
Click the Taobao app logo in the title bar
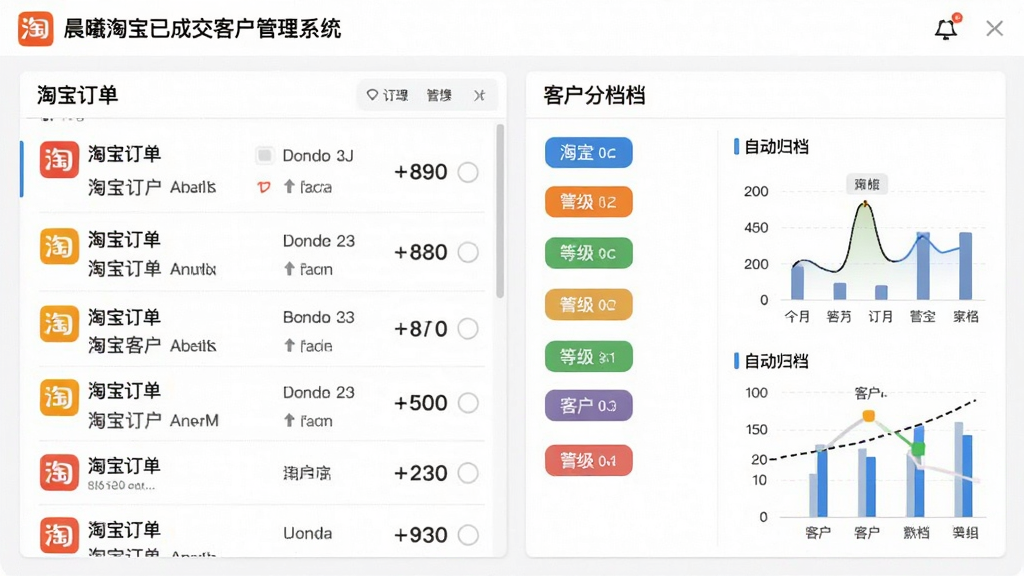[35, 29]
